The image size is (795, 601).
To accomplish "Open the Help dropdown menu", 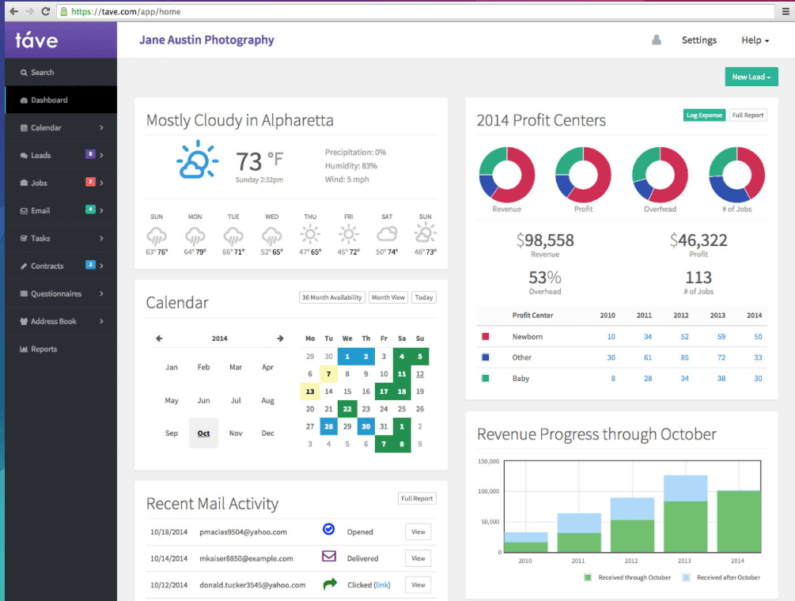I will (x=755, y=40).
